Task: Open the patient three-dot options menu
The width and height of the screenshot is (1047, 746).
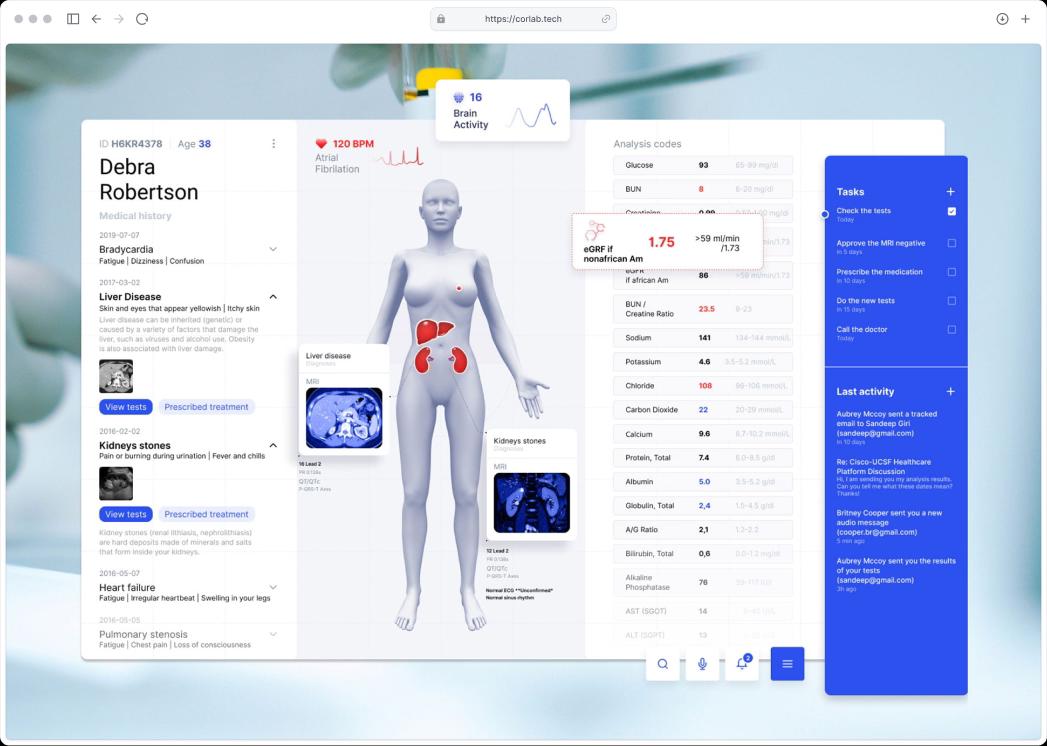Action: point(273,144)
